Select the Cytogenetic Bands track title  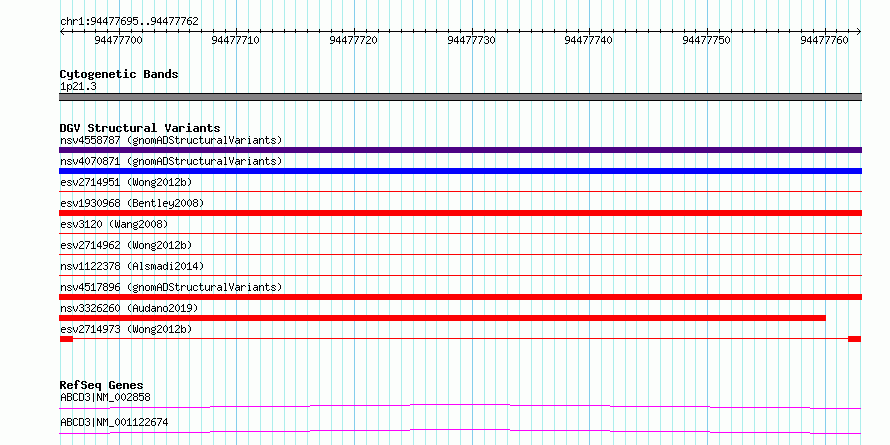pyautogui.click(x=119, y=74)
